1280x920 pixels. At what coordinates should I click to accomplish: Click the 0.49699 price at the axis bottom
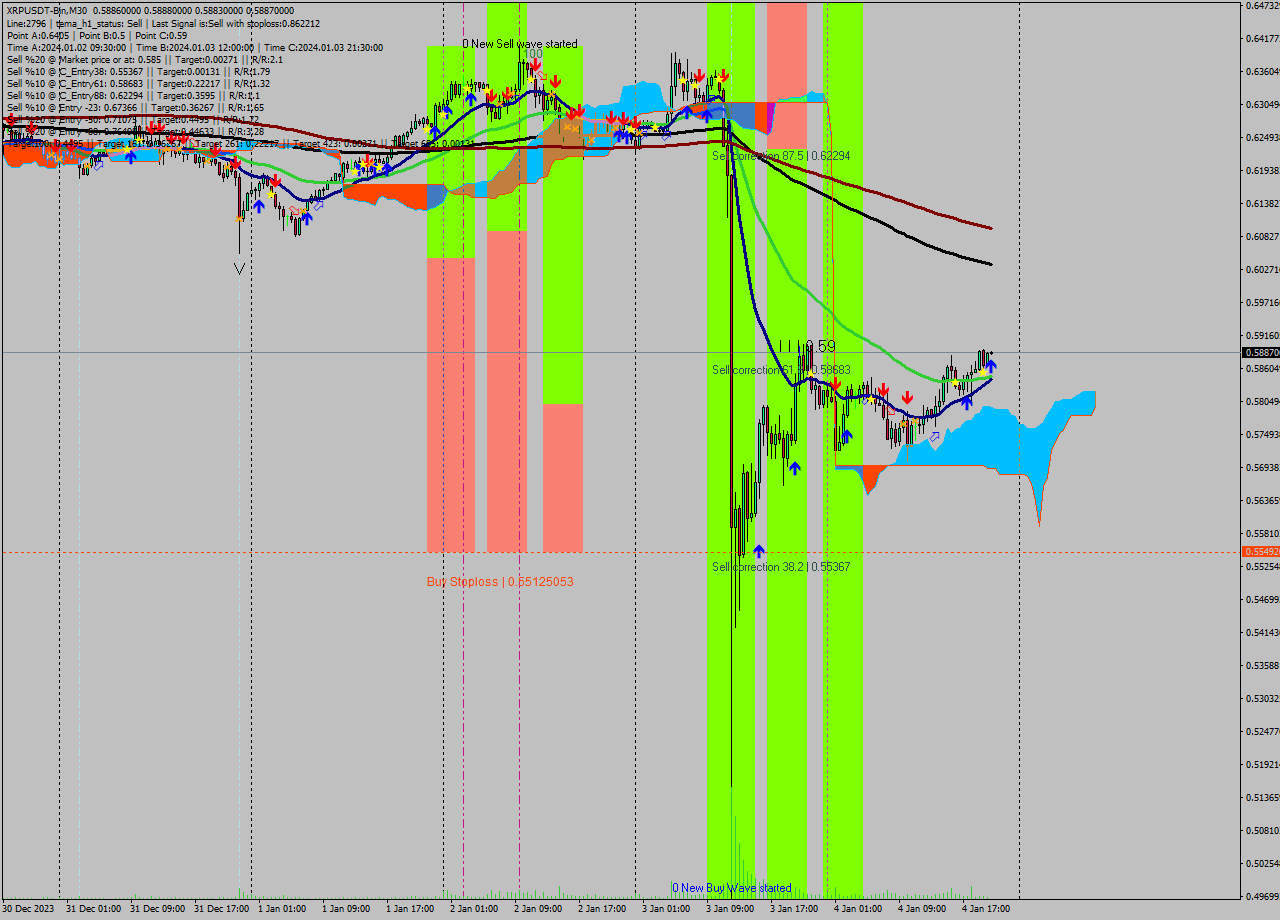[x=1262, y=897]
